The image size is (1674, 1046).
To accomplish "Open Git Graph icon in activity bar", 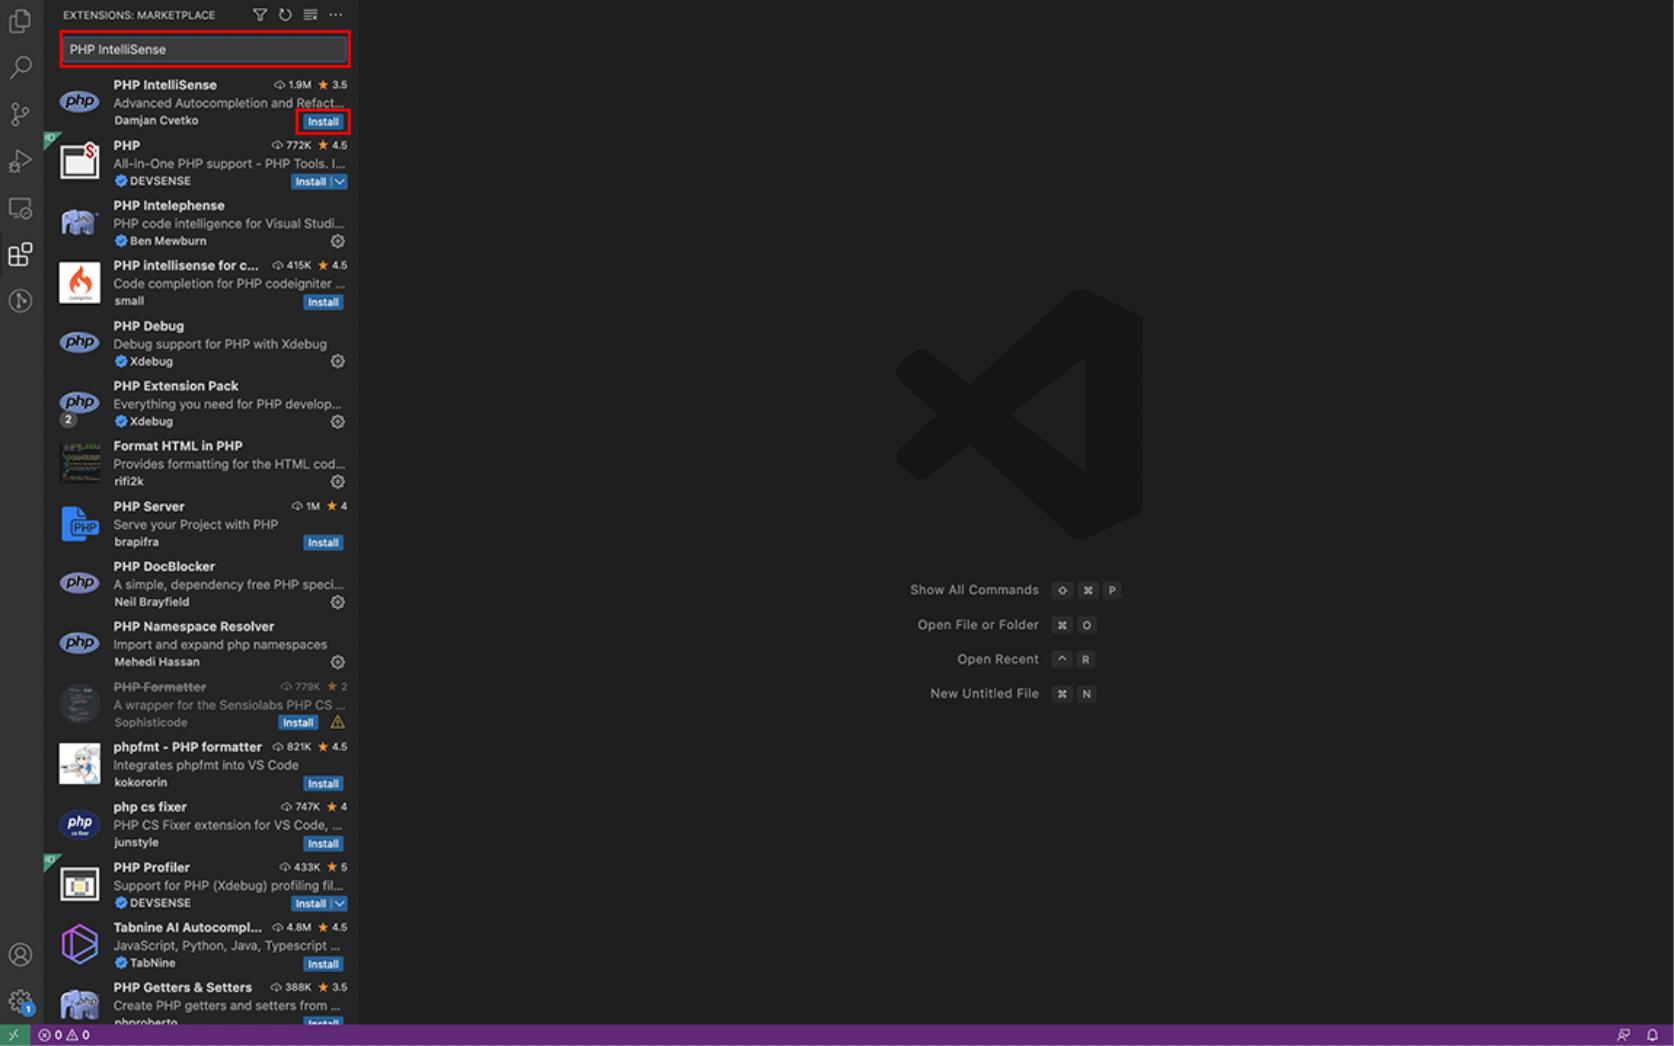I will tap(20, 301).
